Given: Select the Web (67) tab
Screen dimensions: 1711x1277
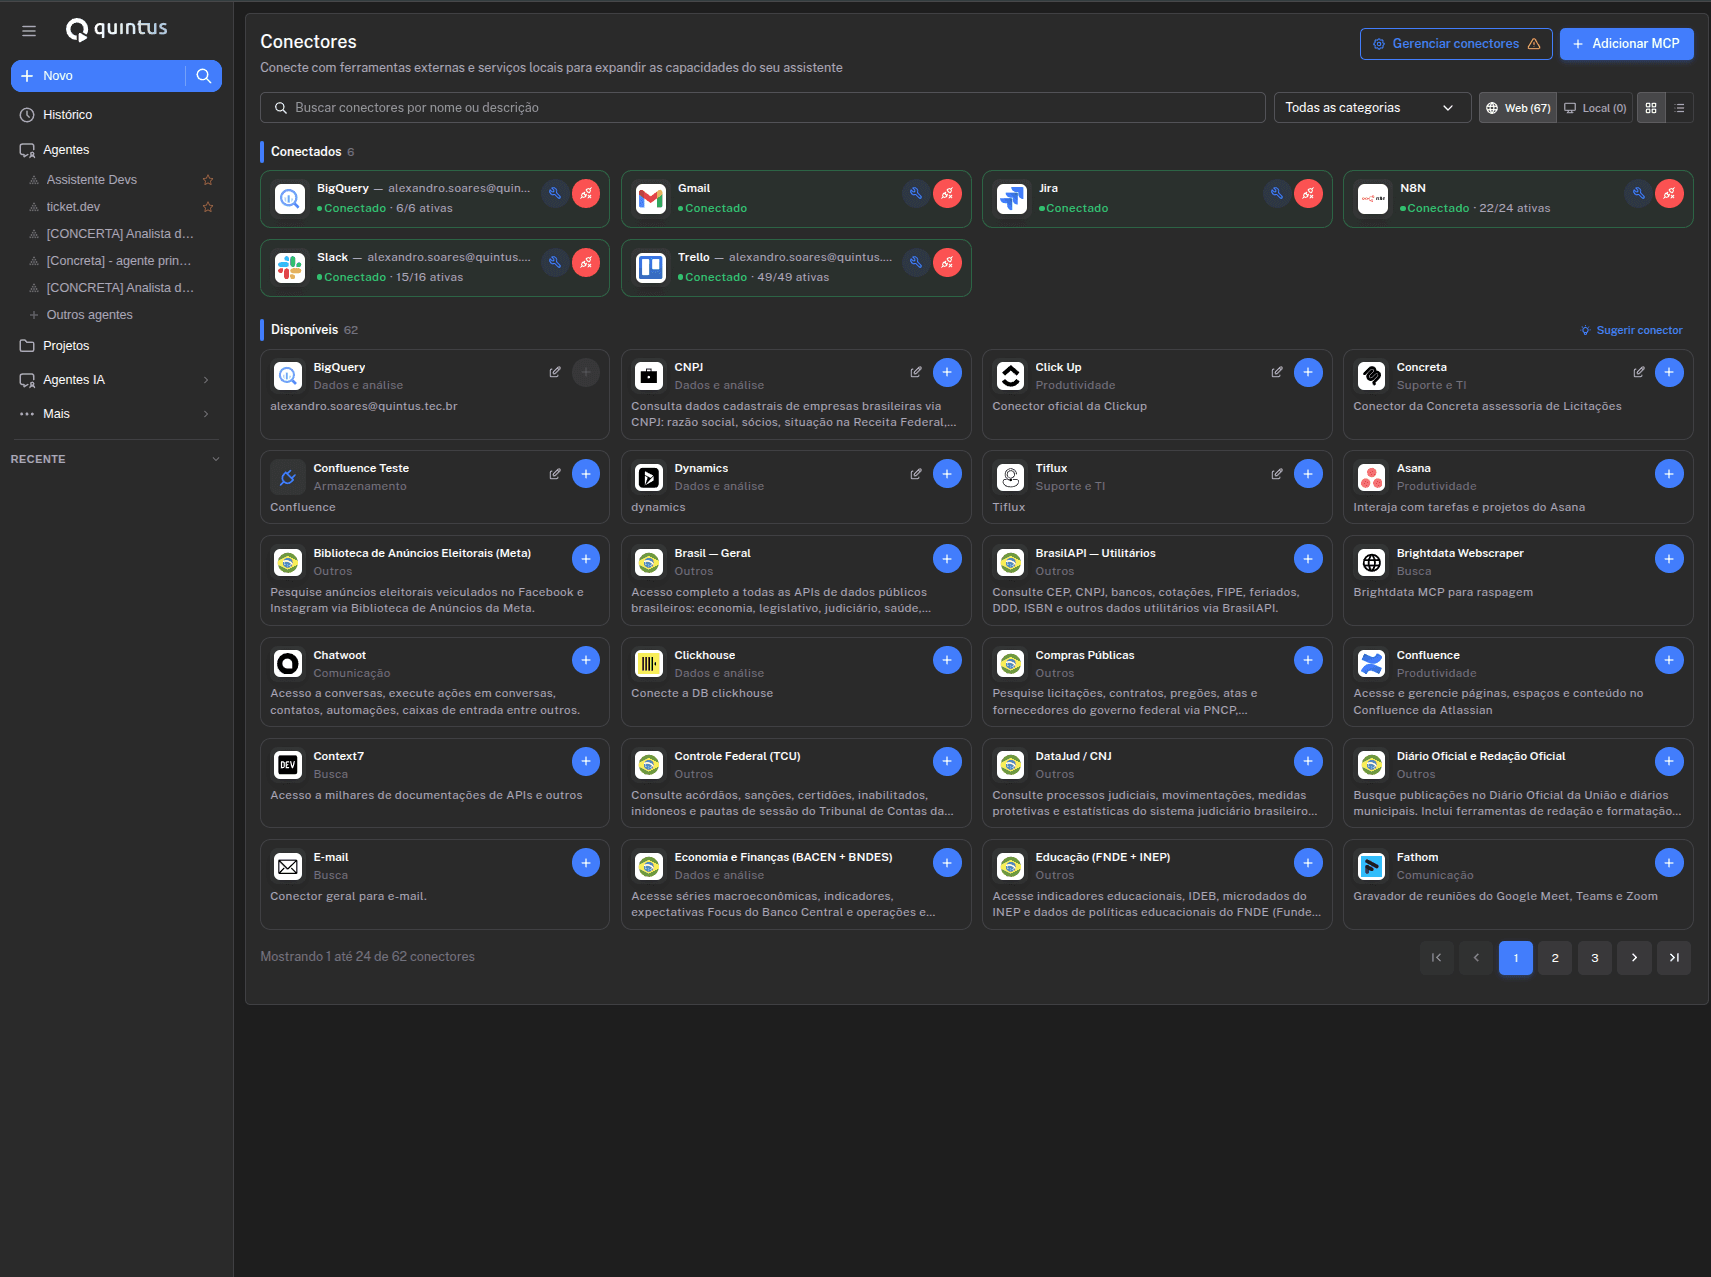Looking at the screenshot, I should pos(1518,108).
